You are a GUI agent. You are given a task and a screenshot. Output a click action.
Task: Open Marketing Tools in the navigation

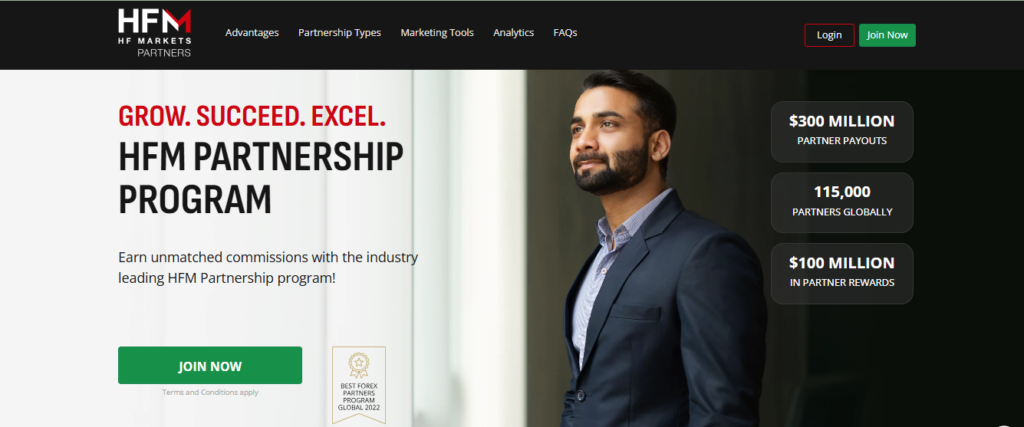click(437, 33)
